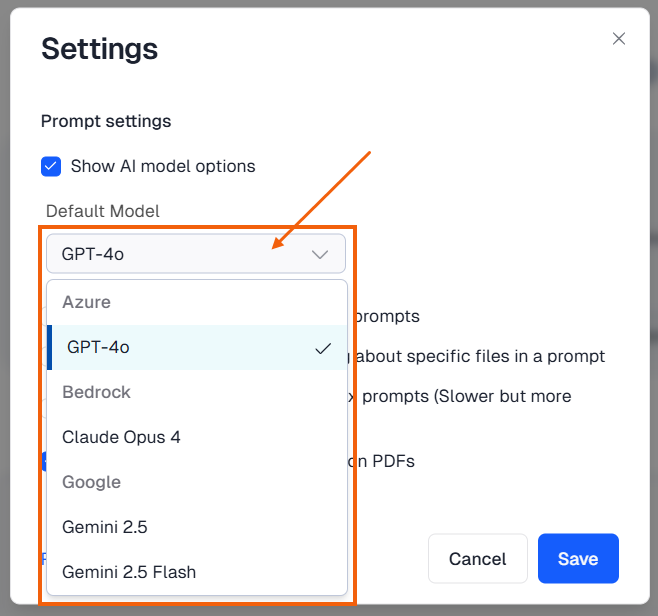The image size is (658, 616).
Task: Choose Claude Opus 4 from the dropdown
Action: 121,437
